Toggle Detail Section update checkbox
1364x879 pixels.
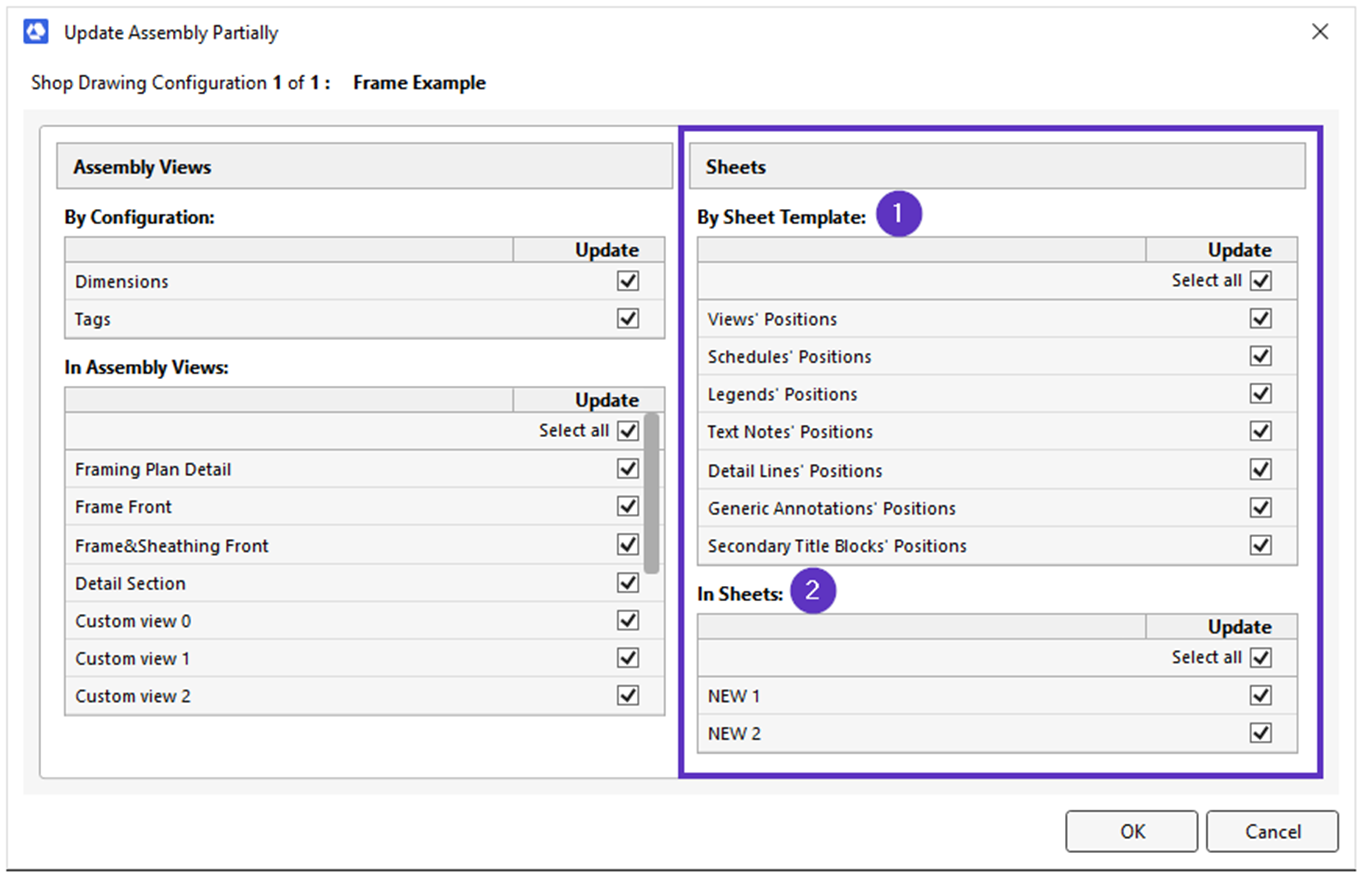coord(628,583)
